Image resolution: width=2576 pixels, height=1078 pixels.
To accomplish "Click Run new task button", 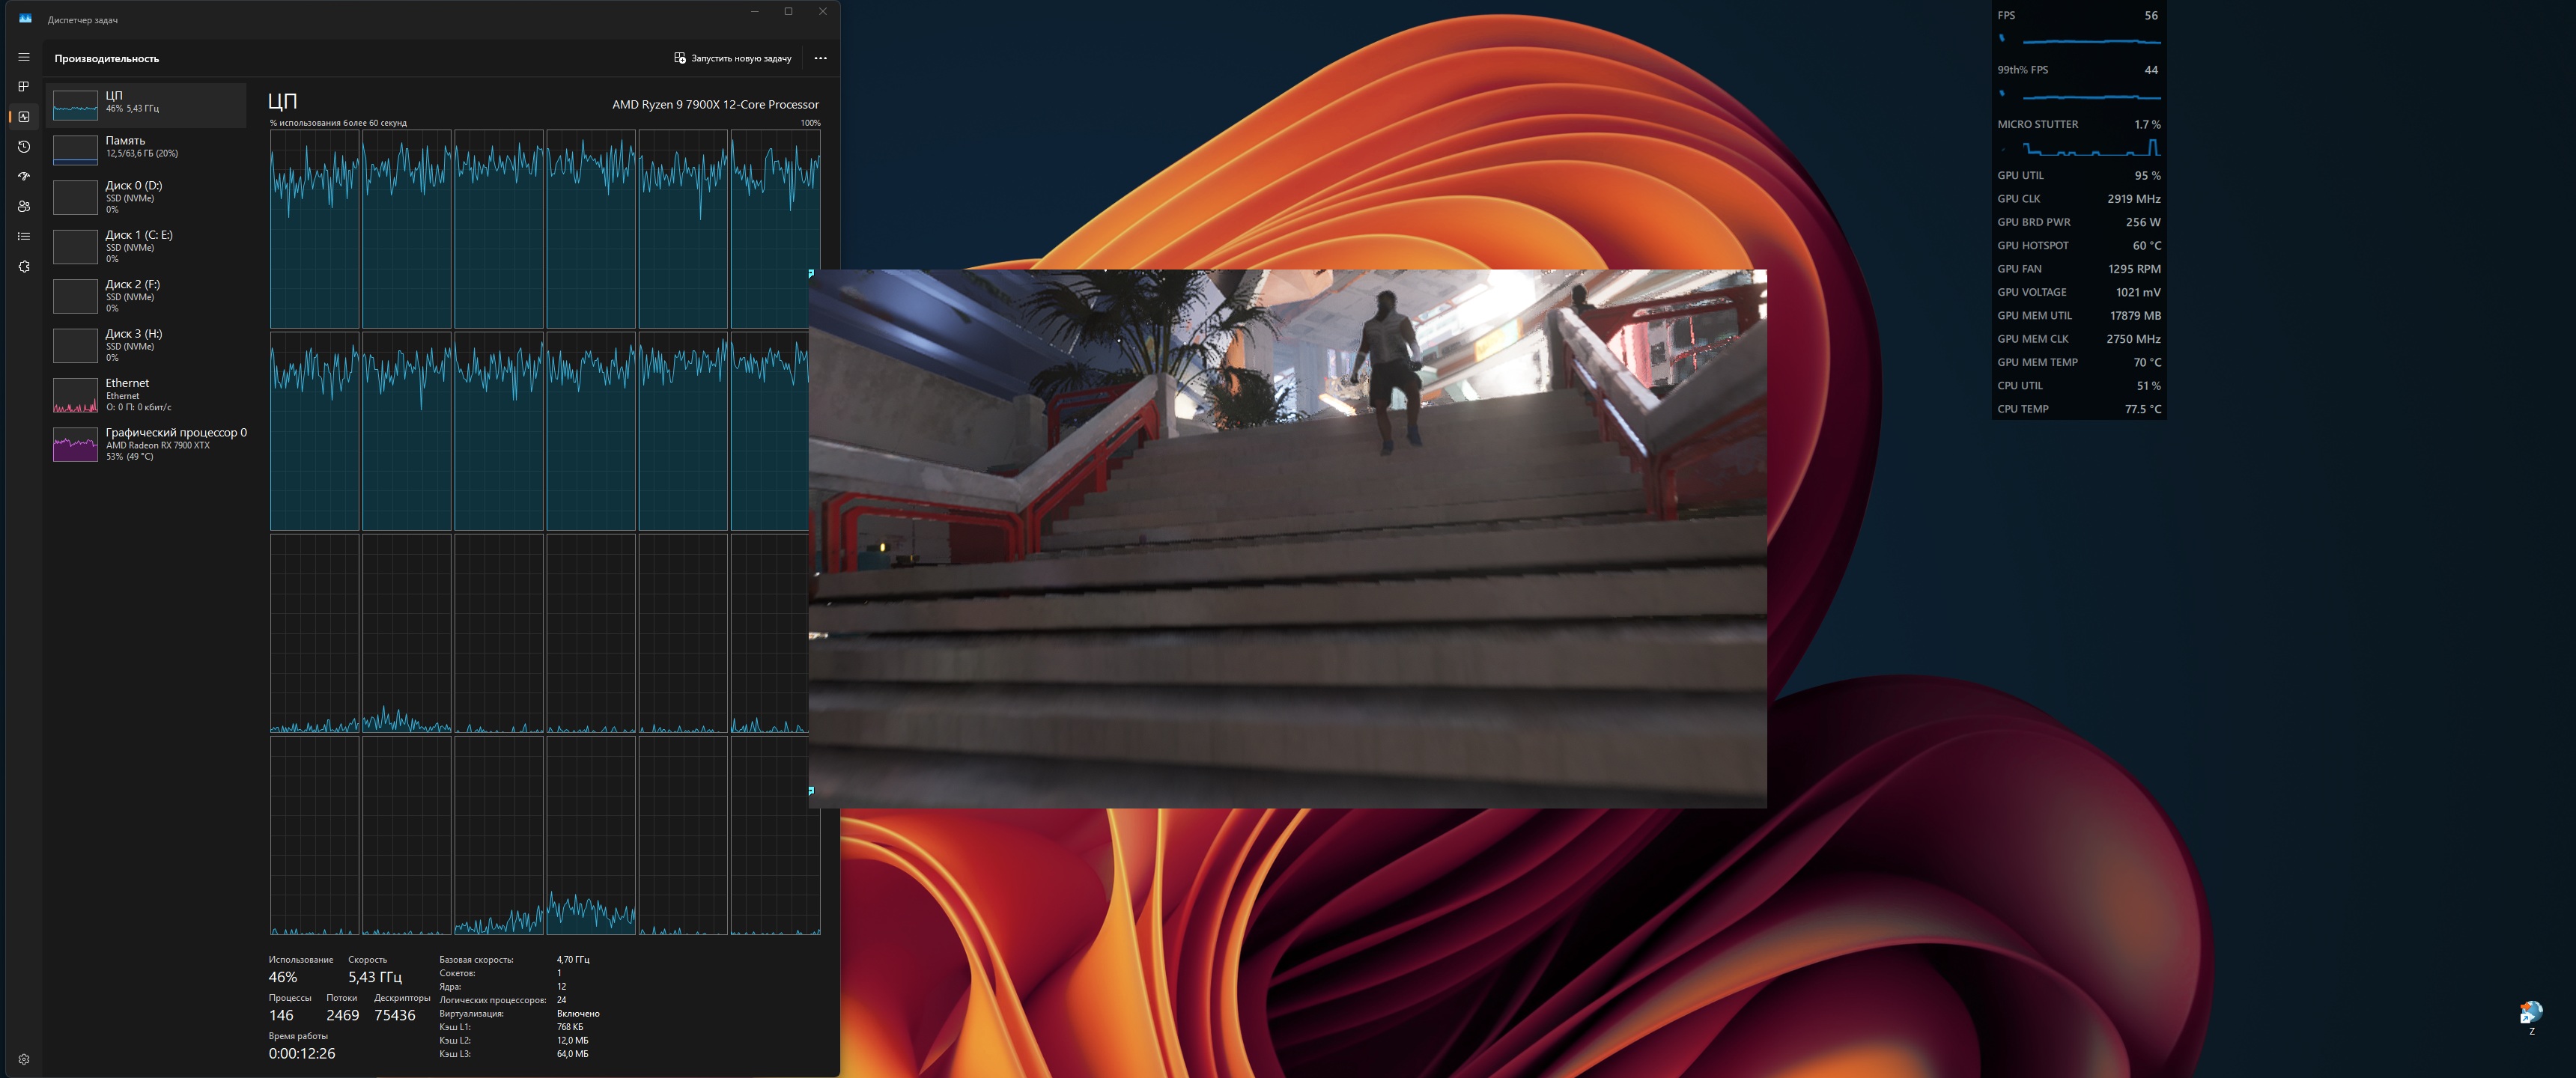I will click(x=733, y=58).
